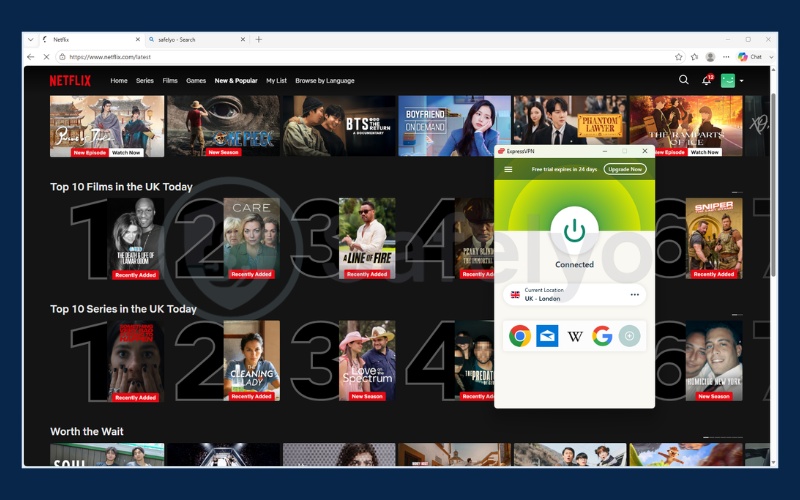Open Copilot Chat in browser
The width and height of the screenshot is (800, 500).
[x=749, y=57]
